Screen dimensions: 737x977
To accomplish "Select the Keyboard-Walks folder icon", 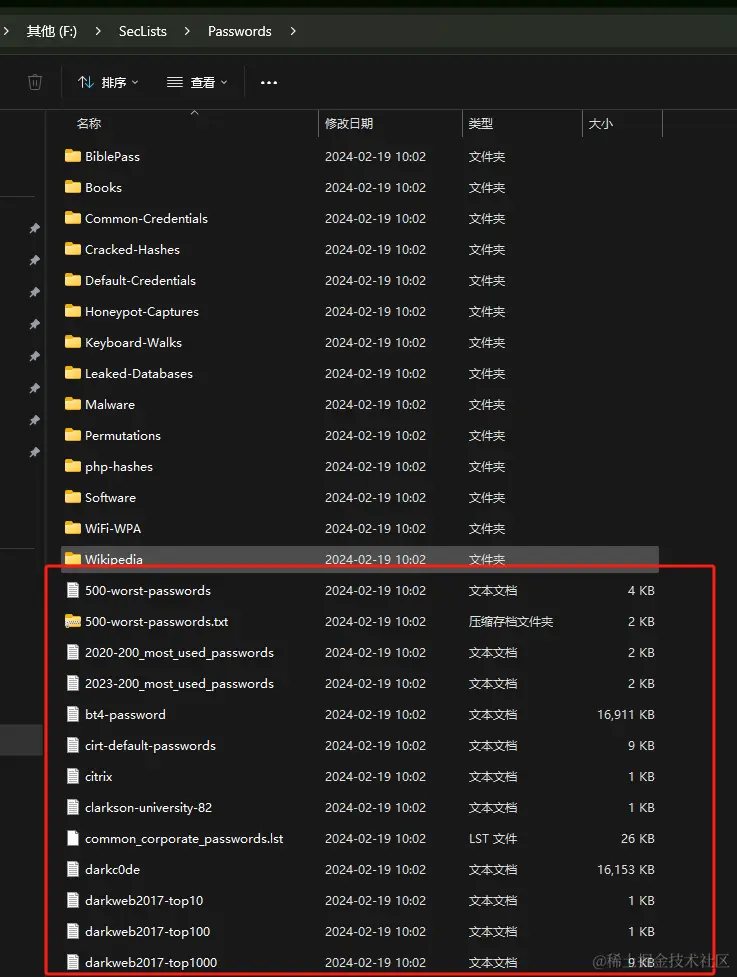I will click(x=73, y=342).
